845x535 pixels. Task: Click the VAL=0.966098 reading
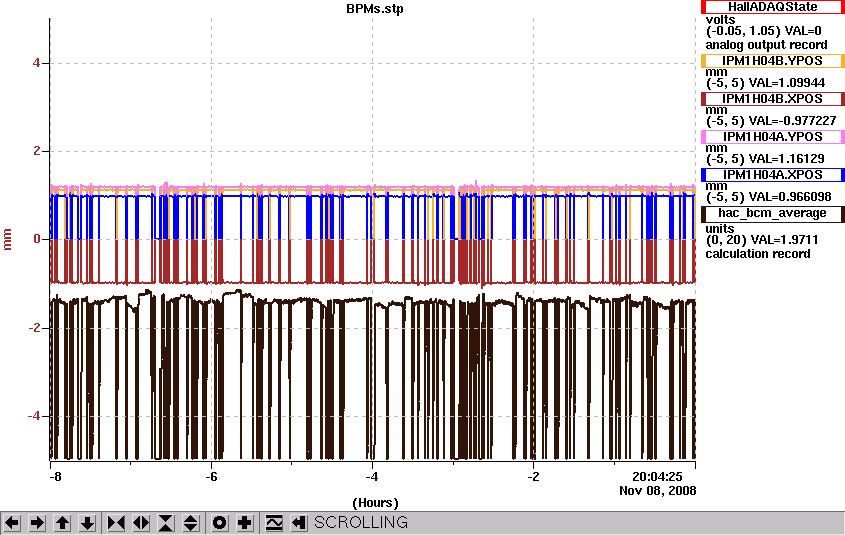(x=790, y=197)
